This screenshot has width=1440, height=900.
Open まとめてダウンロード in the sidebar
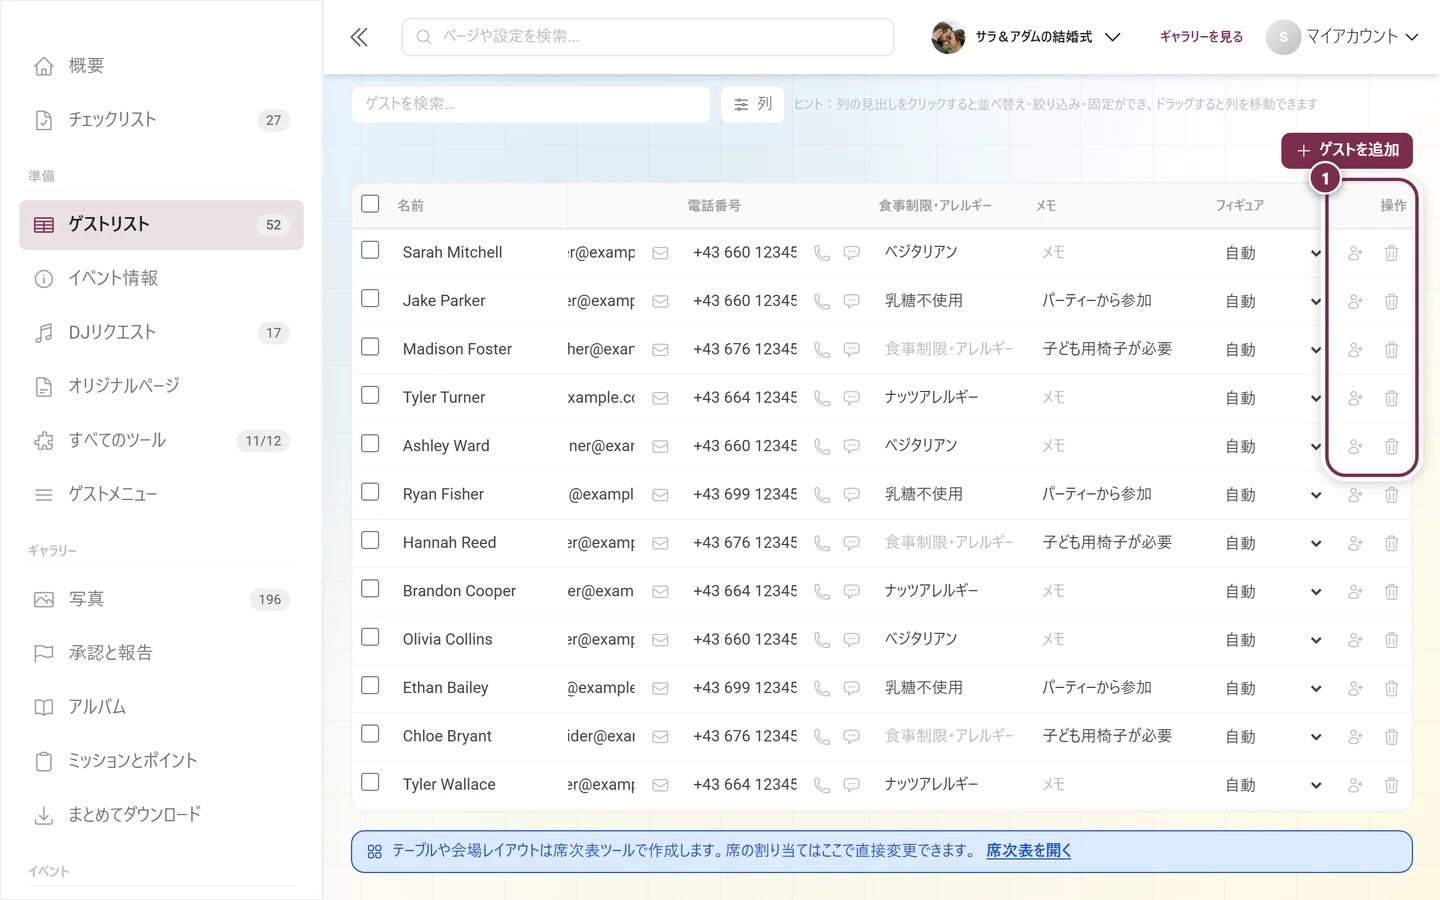161,815
